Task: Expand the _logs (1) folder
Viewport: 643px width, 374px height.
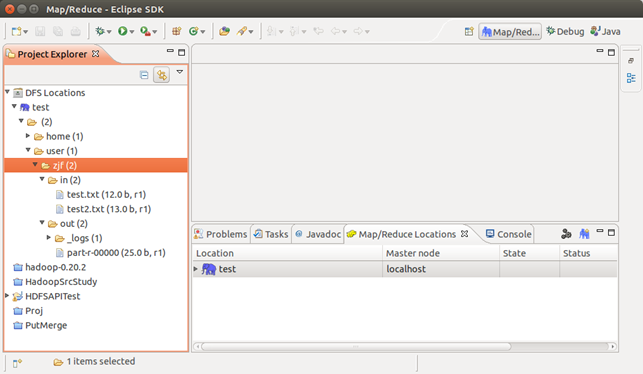Action: click(x=48, y=237)
